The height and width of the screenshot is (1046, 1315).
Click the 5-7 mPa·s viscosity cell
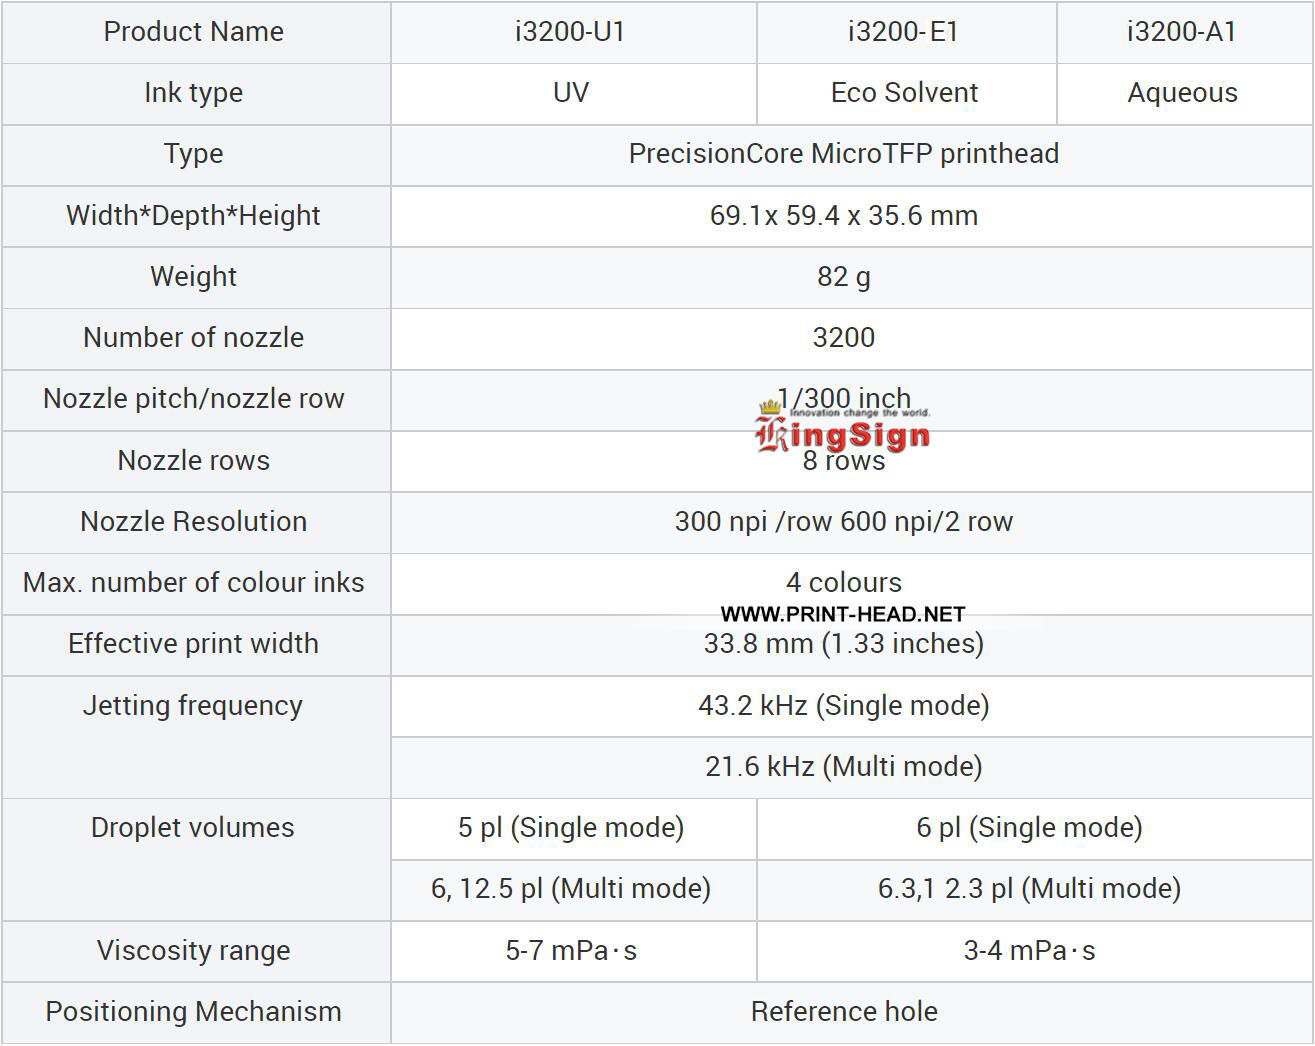[571, 951]
